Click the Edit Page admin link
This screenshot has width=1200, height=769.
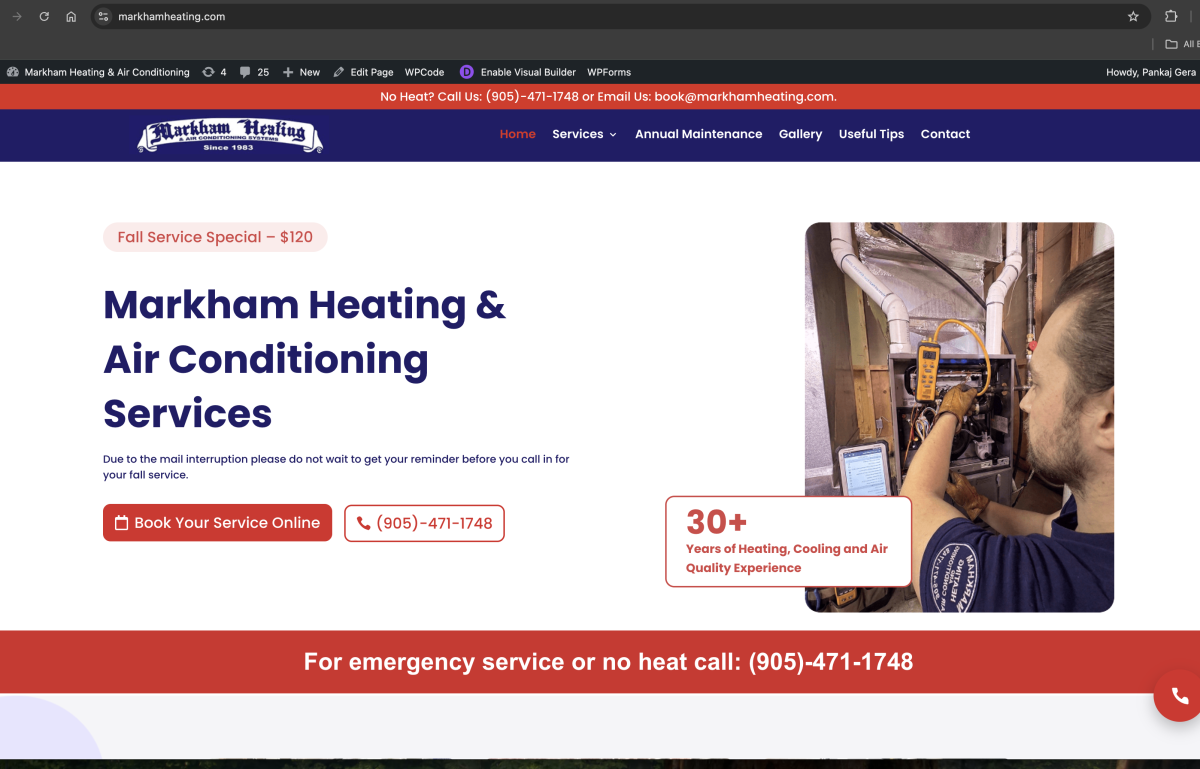tap(364, 72)
